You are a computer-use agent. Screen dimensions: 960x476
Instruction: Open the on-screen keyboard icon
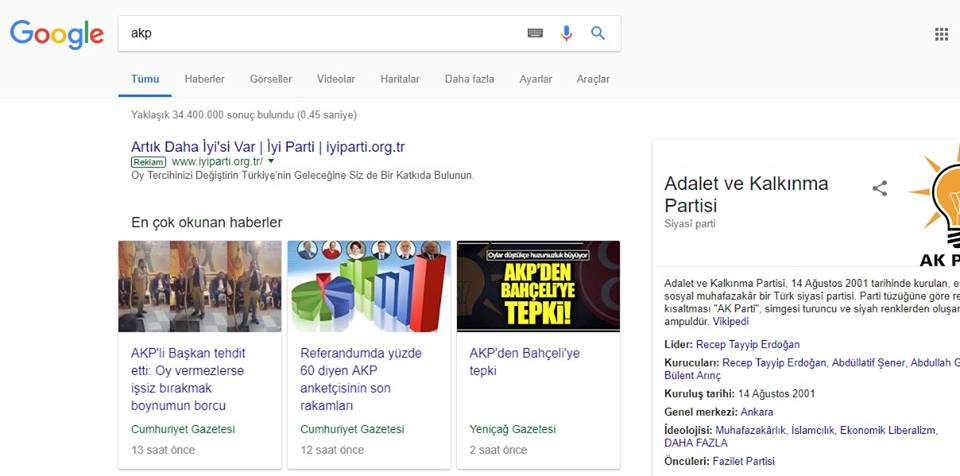[535, 33]
